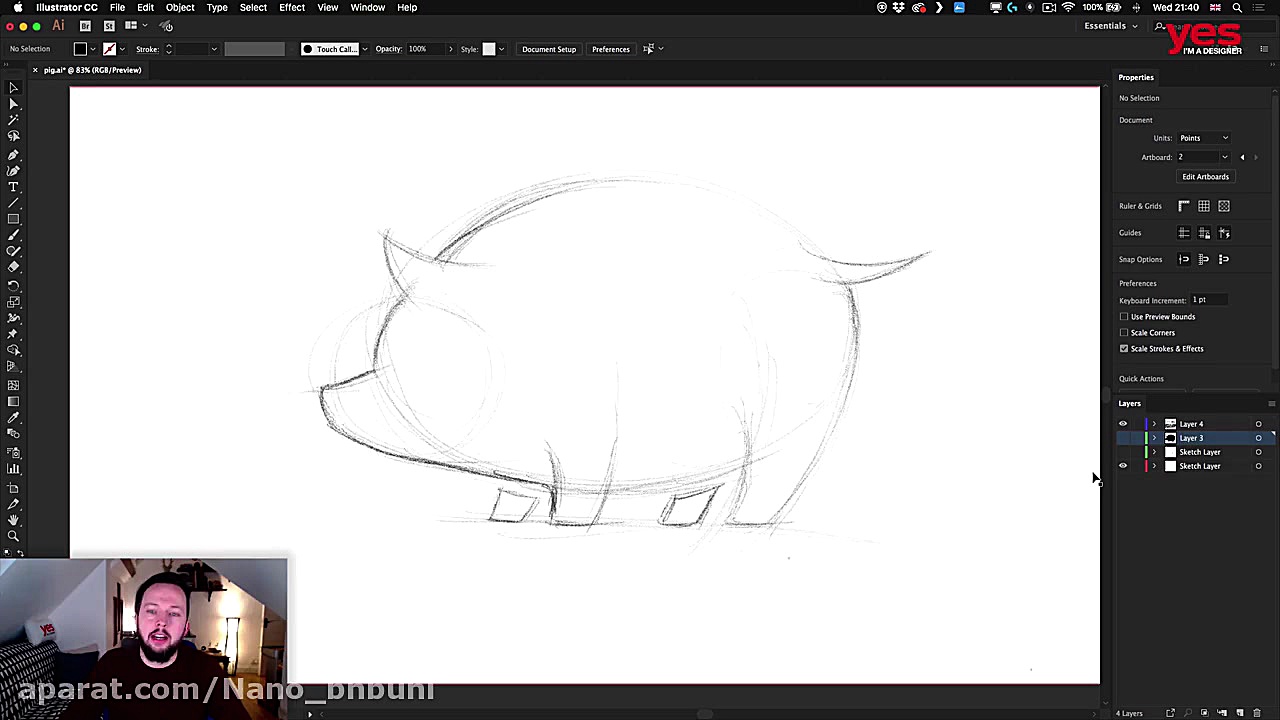Open the Effect menu
The height and width of the screenshot is (720, 1280).
pyautogui.click(x=292, y=7)
